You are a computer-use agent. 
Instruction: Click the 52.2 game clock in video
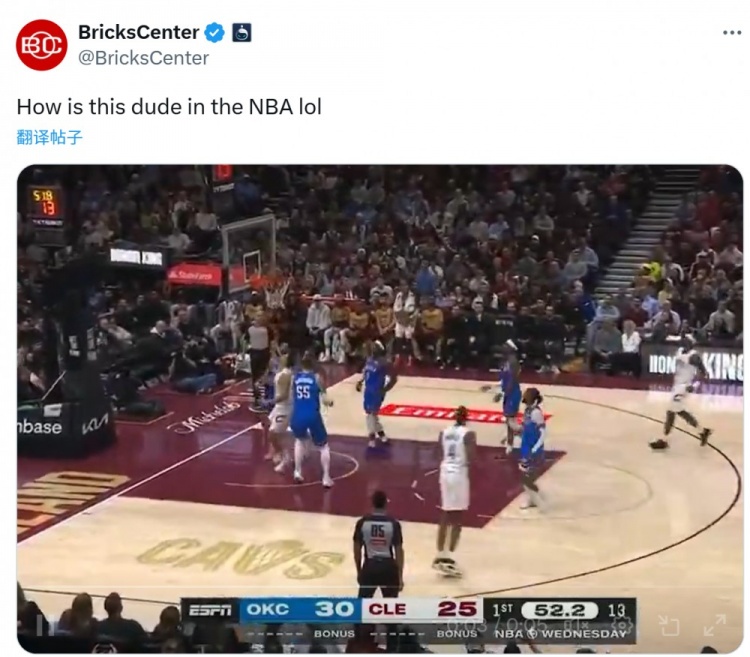(559, 610)
